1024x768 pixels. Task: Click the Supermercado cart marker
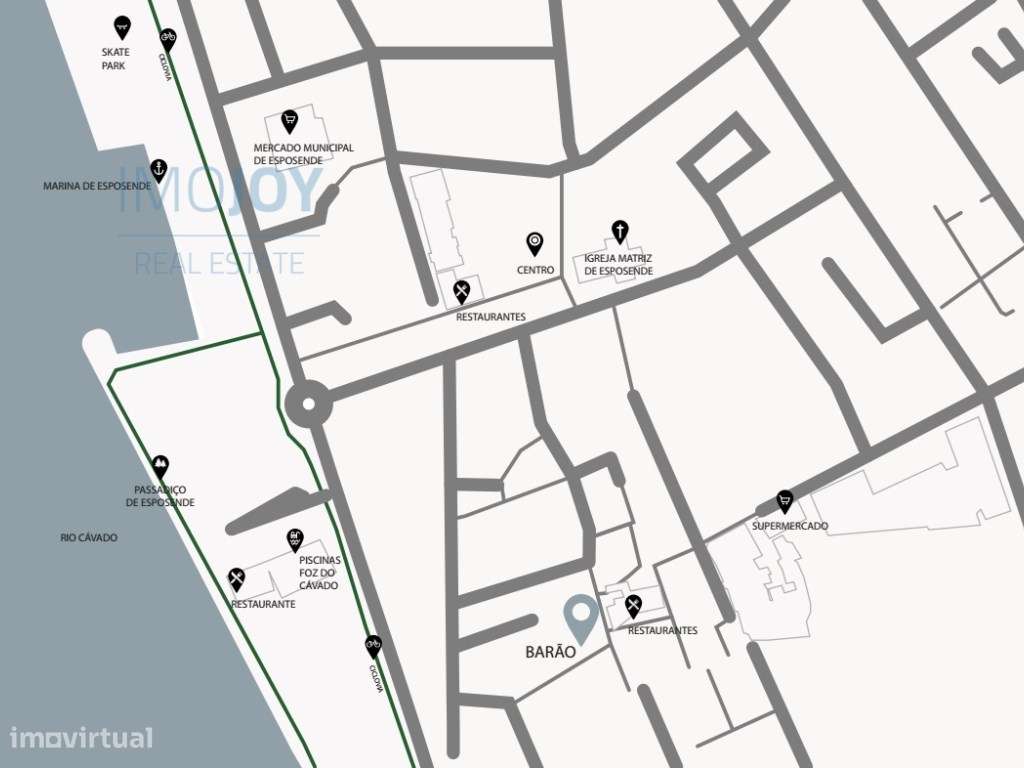point(784,502)
